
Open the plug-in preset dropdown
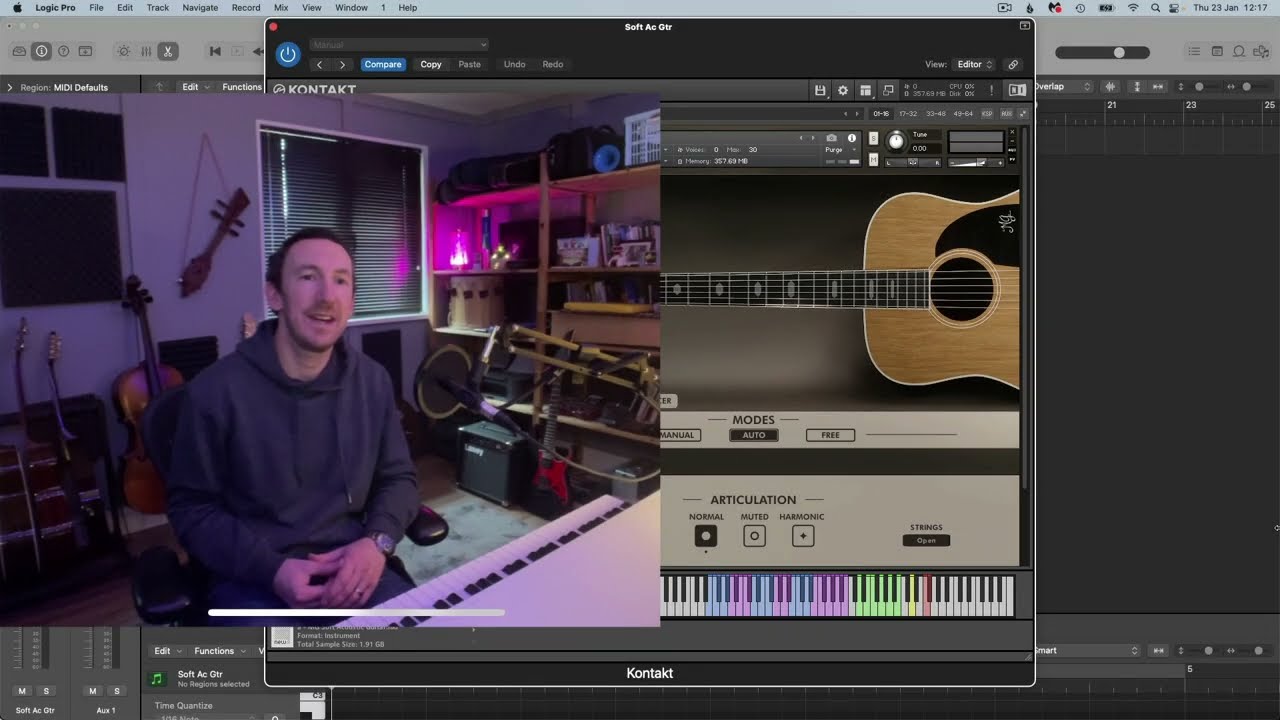pos(399,45)
